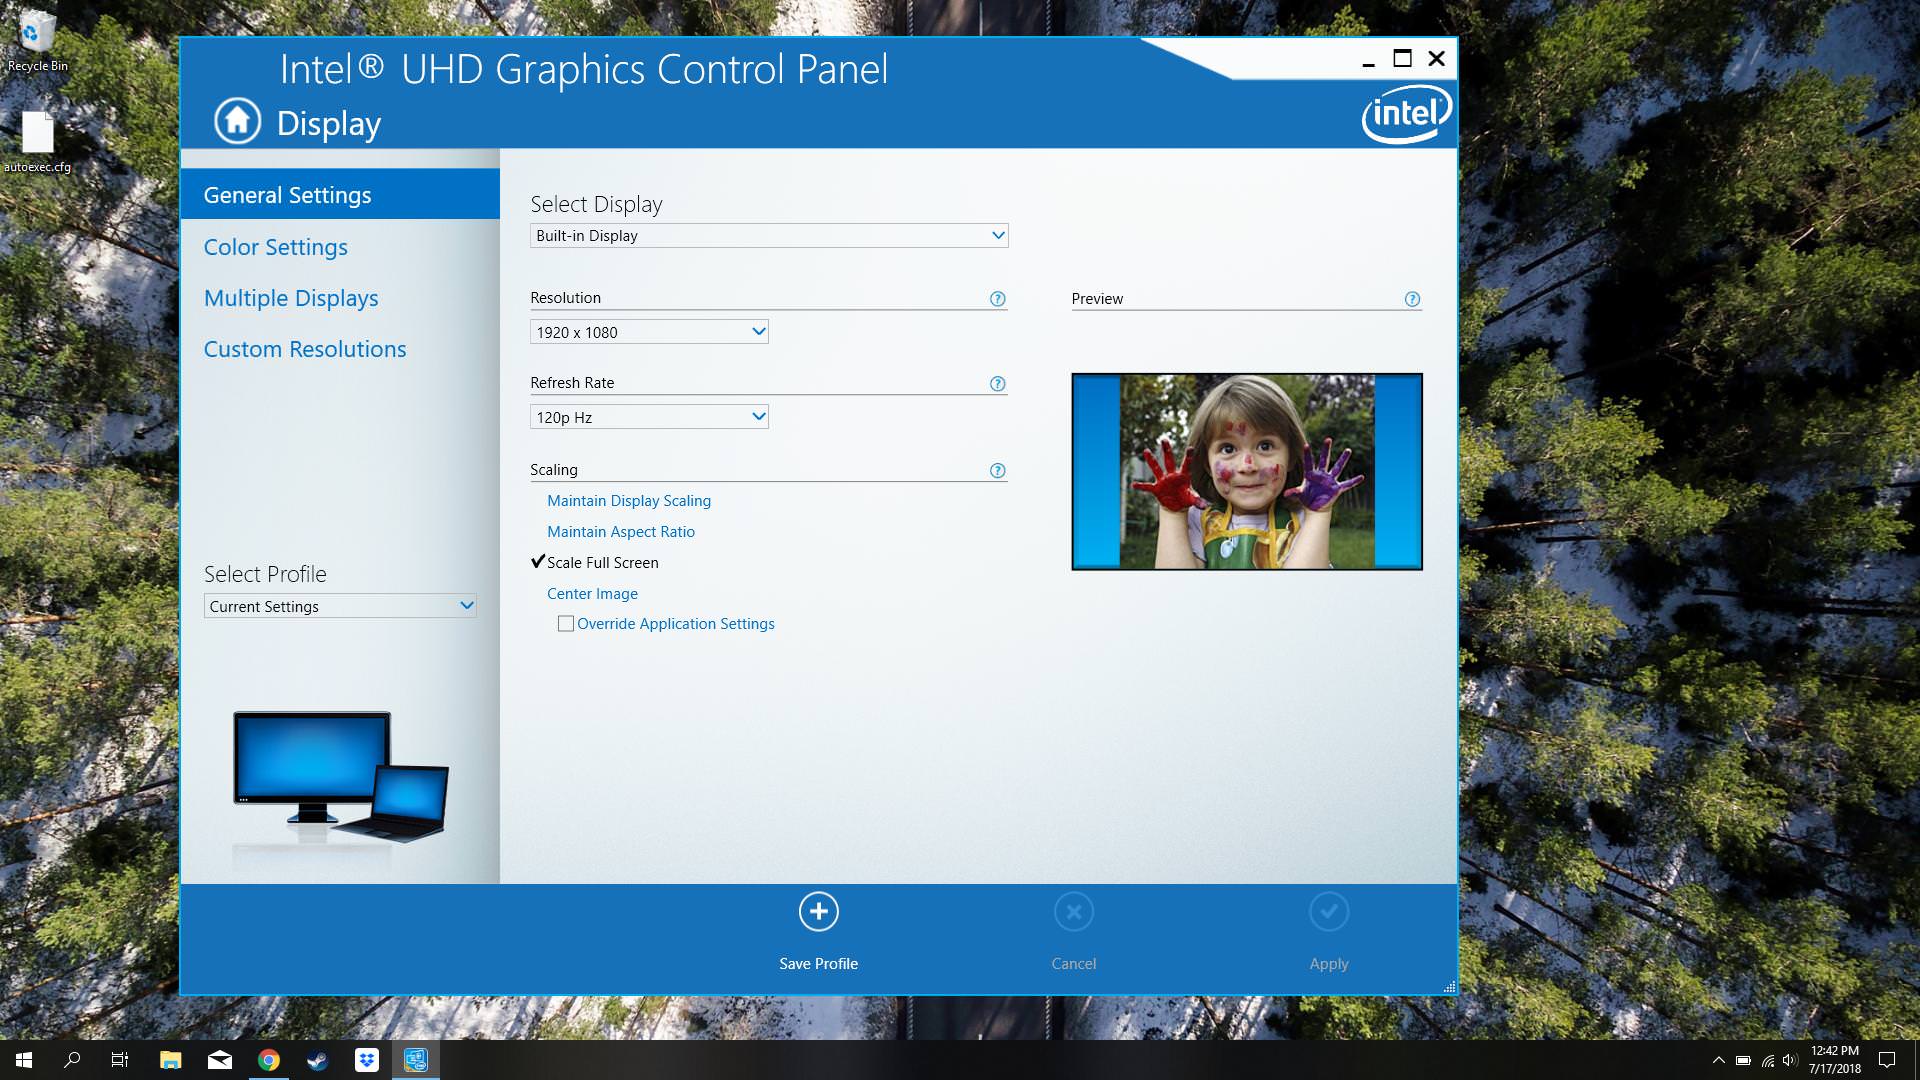Open the Action Center notifications icon
1920x1080 pixels.
(1887, 1060)
